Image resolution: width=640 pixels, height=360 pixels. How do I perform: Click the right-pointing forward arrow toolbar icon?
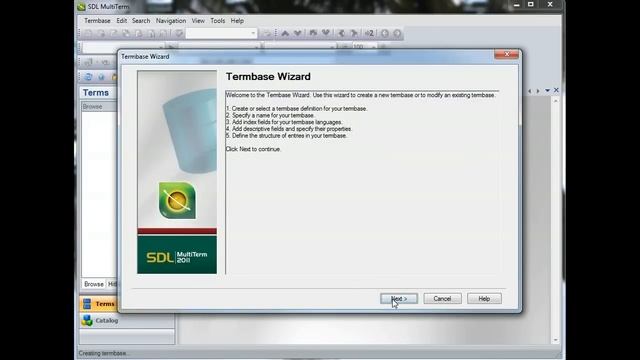pos(354,33)
